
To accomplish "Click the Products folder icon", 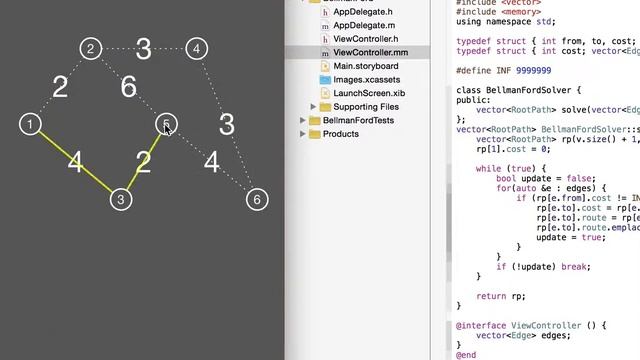I will point(315,134).
